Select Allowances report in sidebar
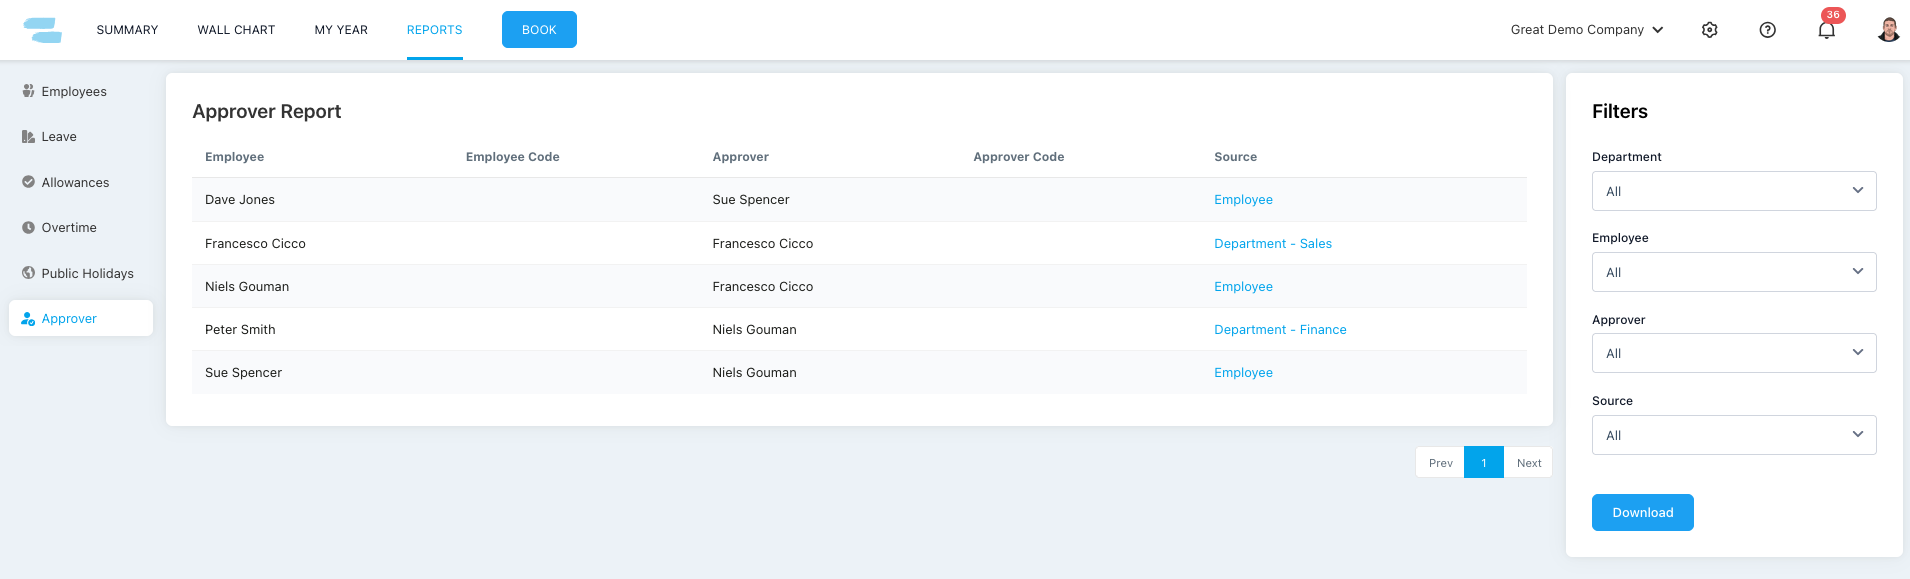The height and width of the screenshot is (579, 1910). (x=75, y=183)
